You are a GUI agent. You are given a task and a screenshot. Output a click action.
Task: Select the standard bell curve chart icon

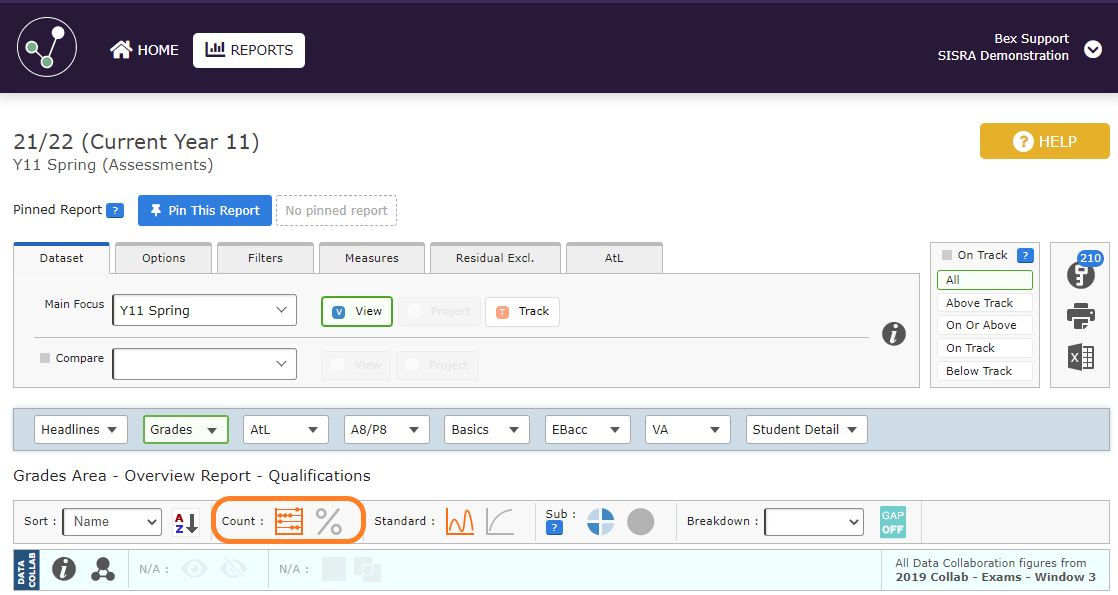coord(460,521)
